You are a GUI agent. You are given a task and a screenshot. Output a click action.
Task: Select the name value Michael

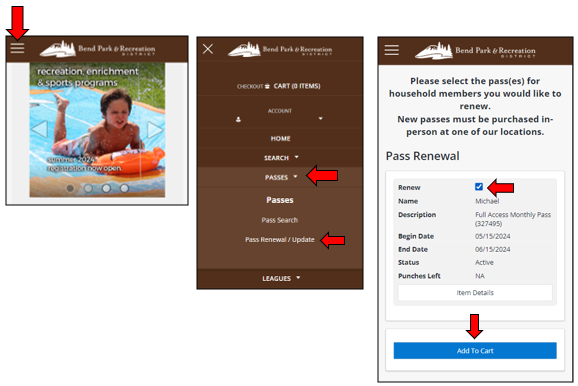pos(487,201)
